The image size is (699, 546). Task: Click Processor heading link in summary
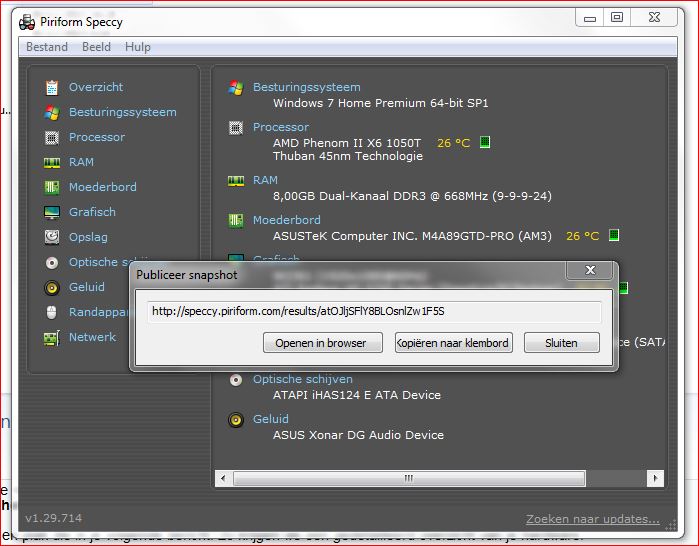[281, 127]
